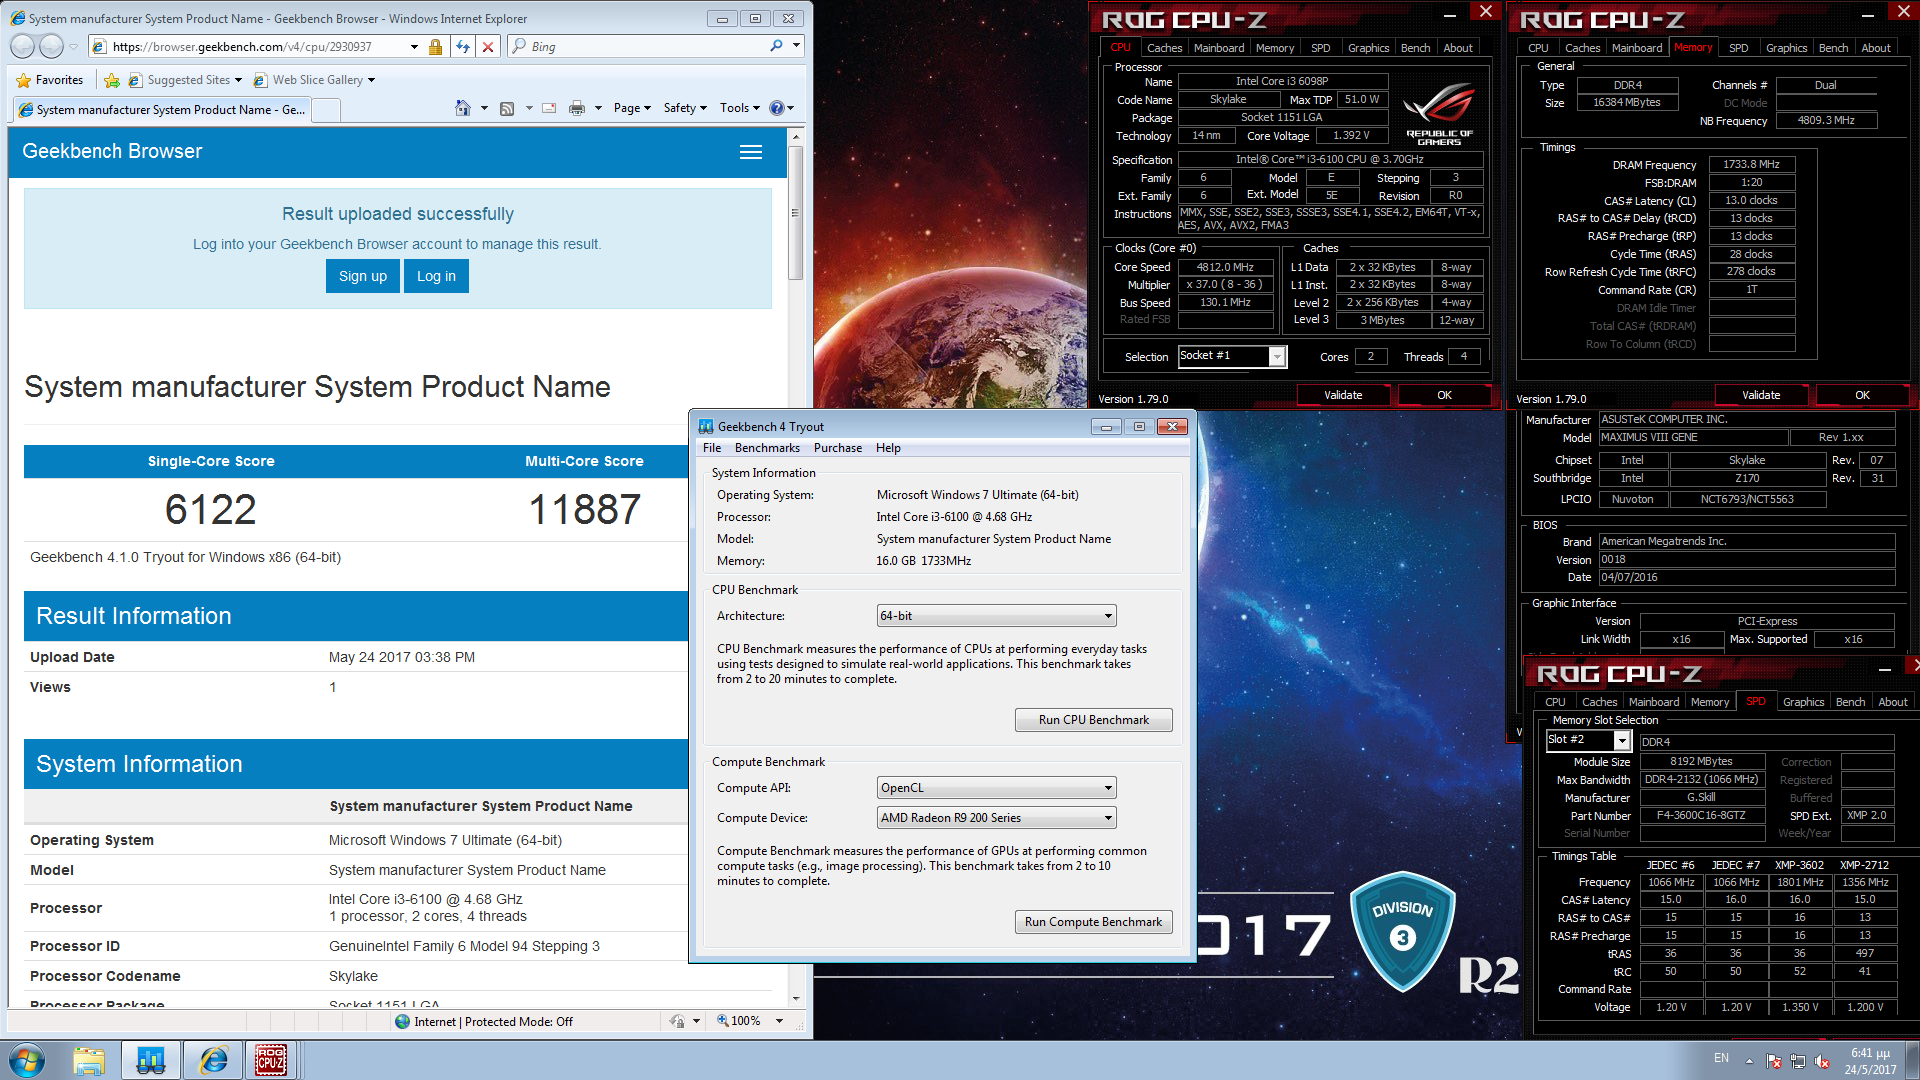Click the Windows Start orb
The image size is (1920, 1080).
pyautogui.click(x=27, y=1060)
